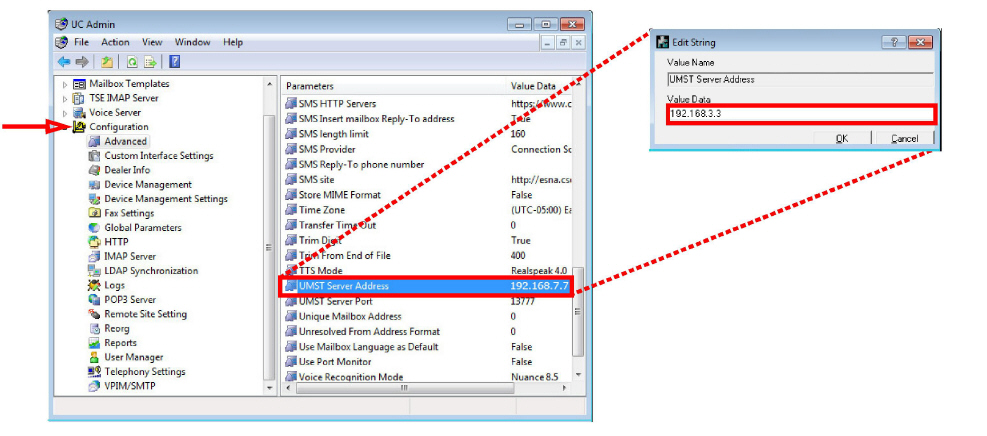987x436 pixels.
Task: Open the View menu
Action: tap(152, 42)
